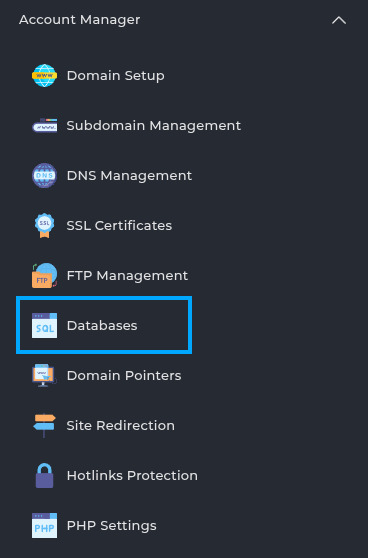This screenshot has width=368, height=558.
Task: Click the Subdomain Management icon
Action: click(x=44, y=126)
